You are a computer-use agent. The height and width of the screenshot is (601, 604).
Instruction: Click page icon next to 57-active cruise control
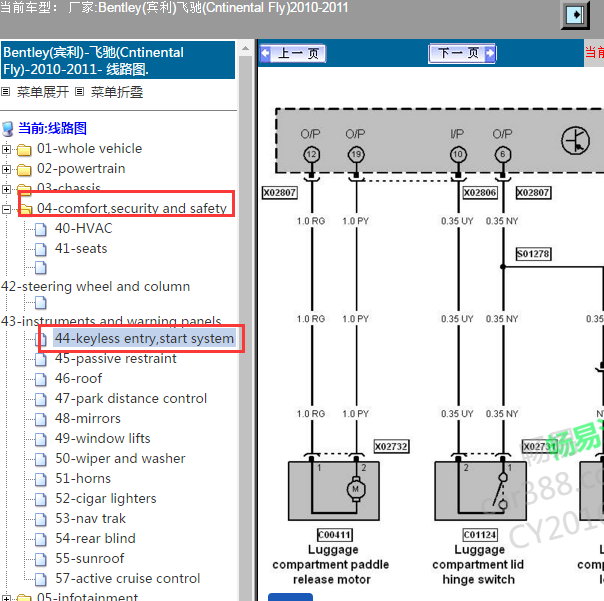[x=41, y=579]
